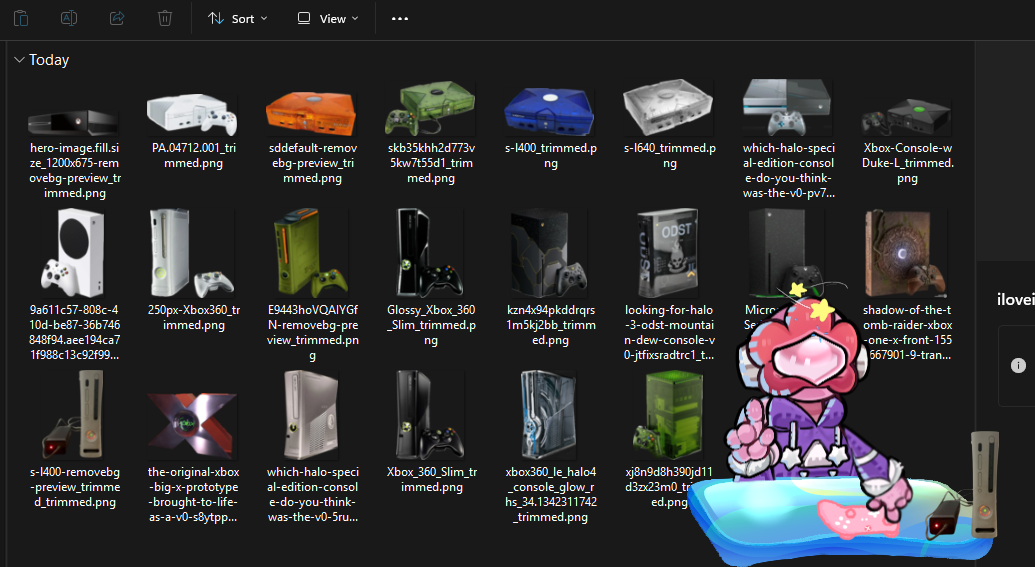This screenshot has height=567, width=1035.
Task: Open the View dropdown
Action: tap(328, 18)
